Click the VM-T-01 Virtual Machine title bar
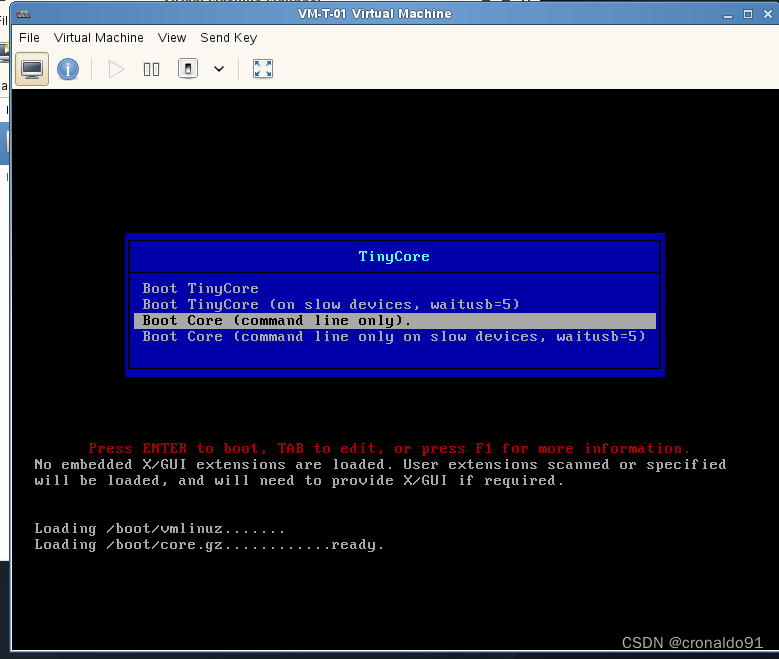This screenshot has height=659, width=779. 375,14
